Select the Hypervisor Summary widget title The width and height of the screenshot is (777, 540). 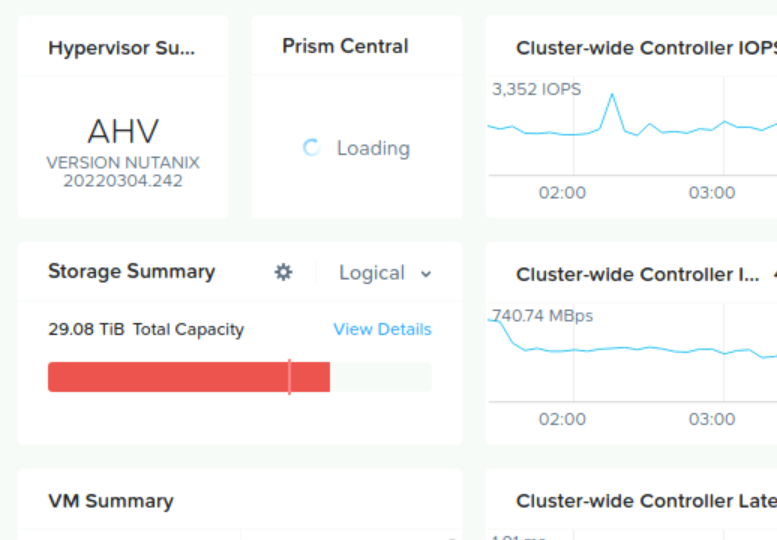point(122,47)
